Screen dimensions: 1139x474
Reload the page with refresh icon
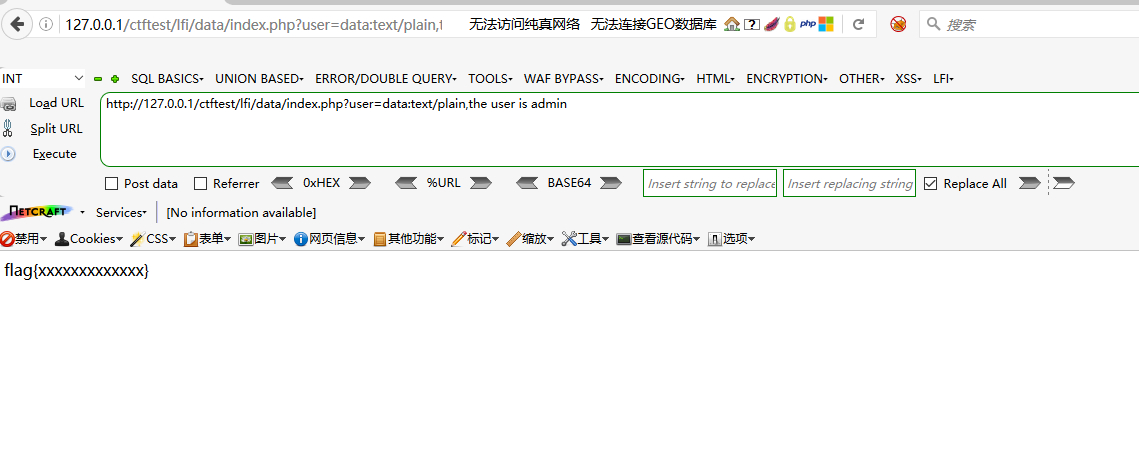(857, 24)
